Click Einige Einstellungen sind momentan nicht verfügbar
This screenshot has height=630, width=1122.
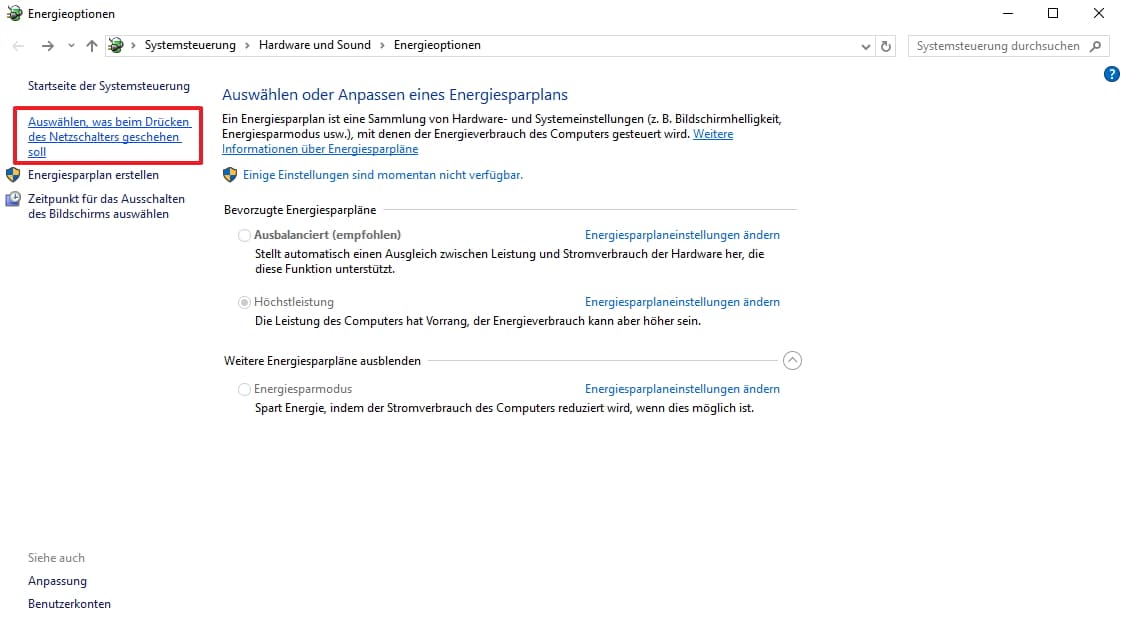pos(383,175)
